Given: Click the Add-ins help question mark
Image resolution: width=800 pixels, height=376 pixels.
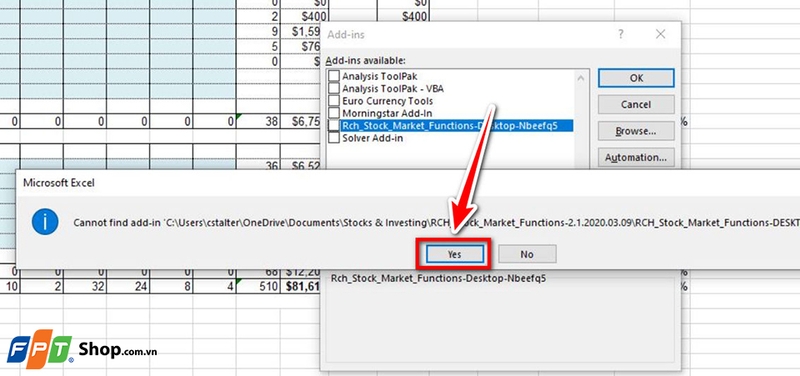Looking at the screenshot, I should 621,35.
